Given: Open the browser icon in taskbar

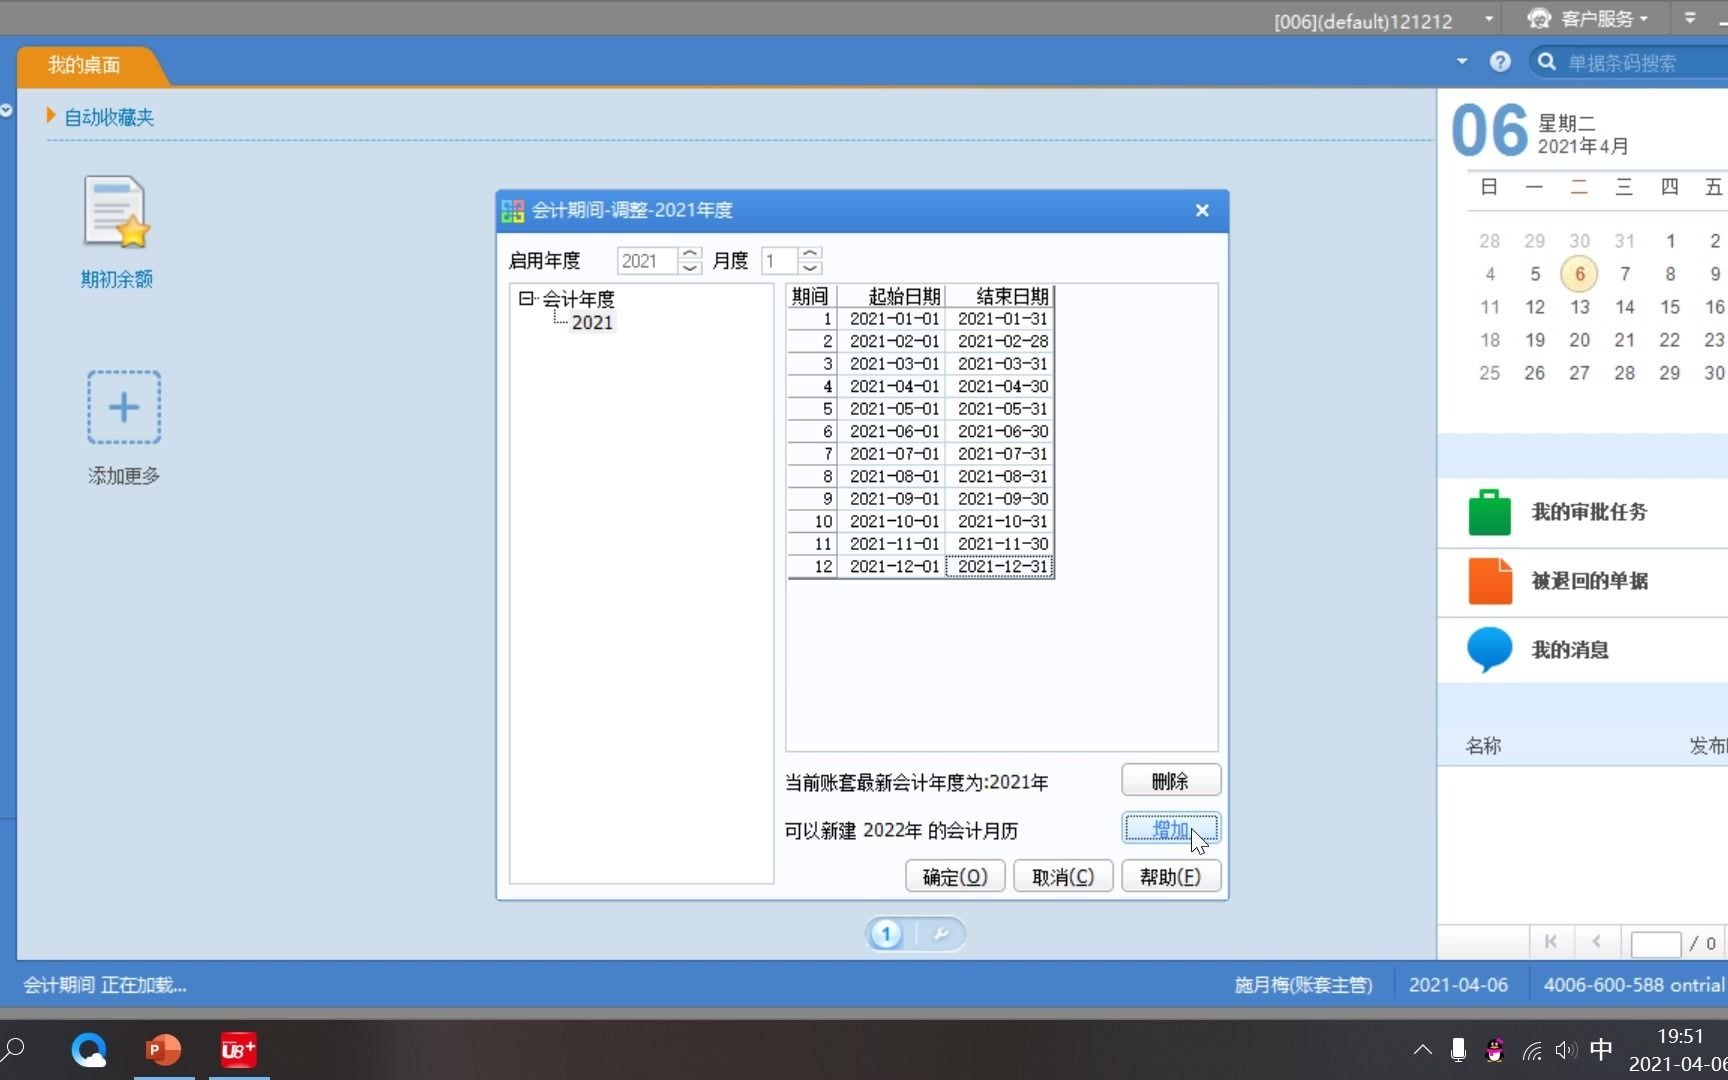Looking at the screenshot, I should point(89,1050).
